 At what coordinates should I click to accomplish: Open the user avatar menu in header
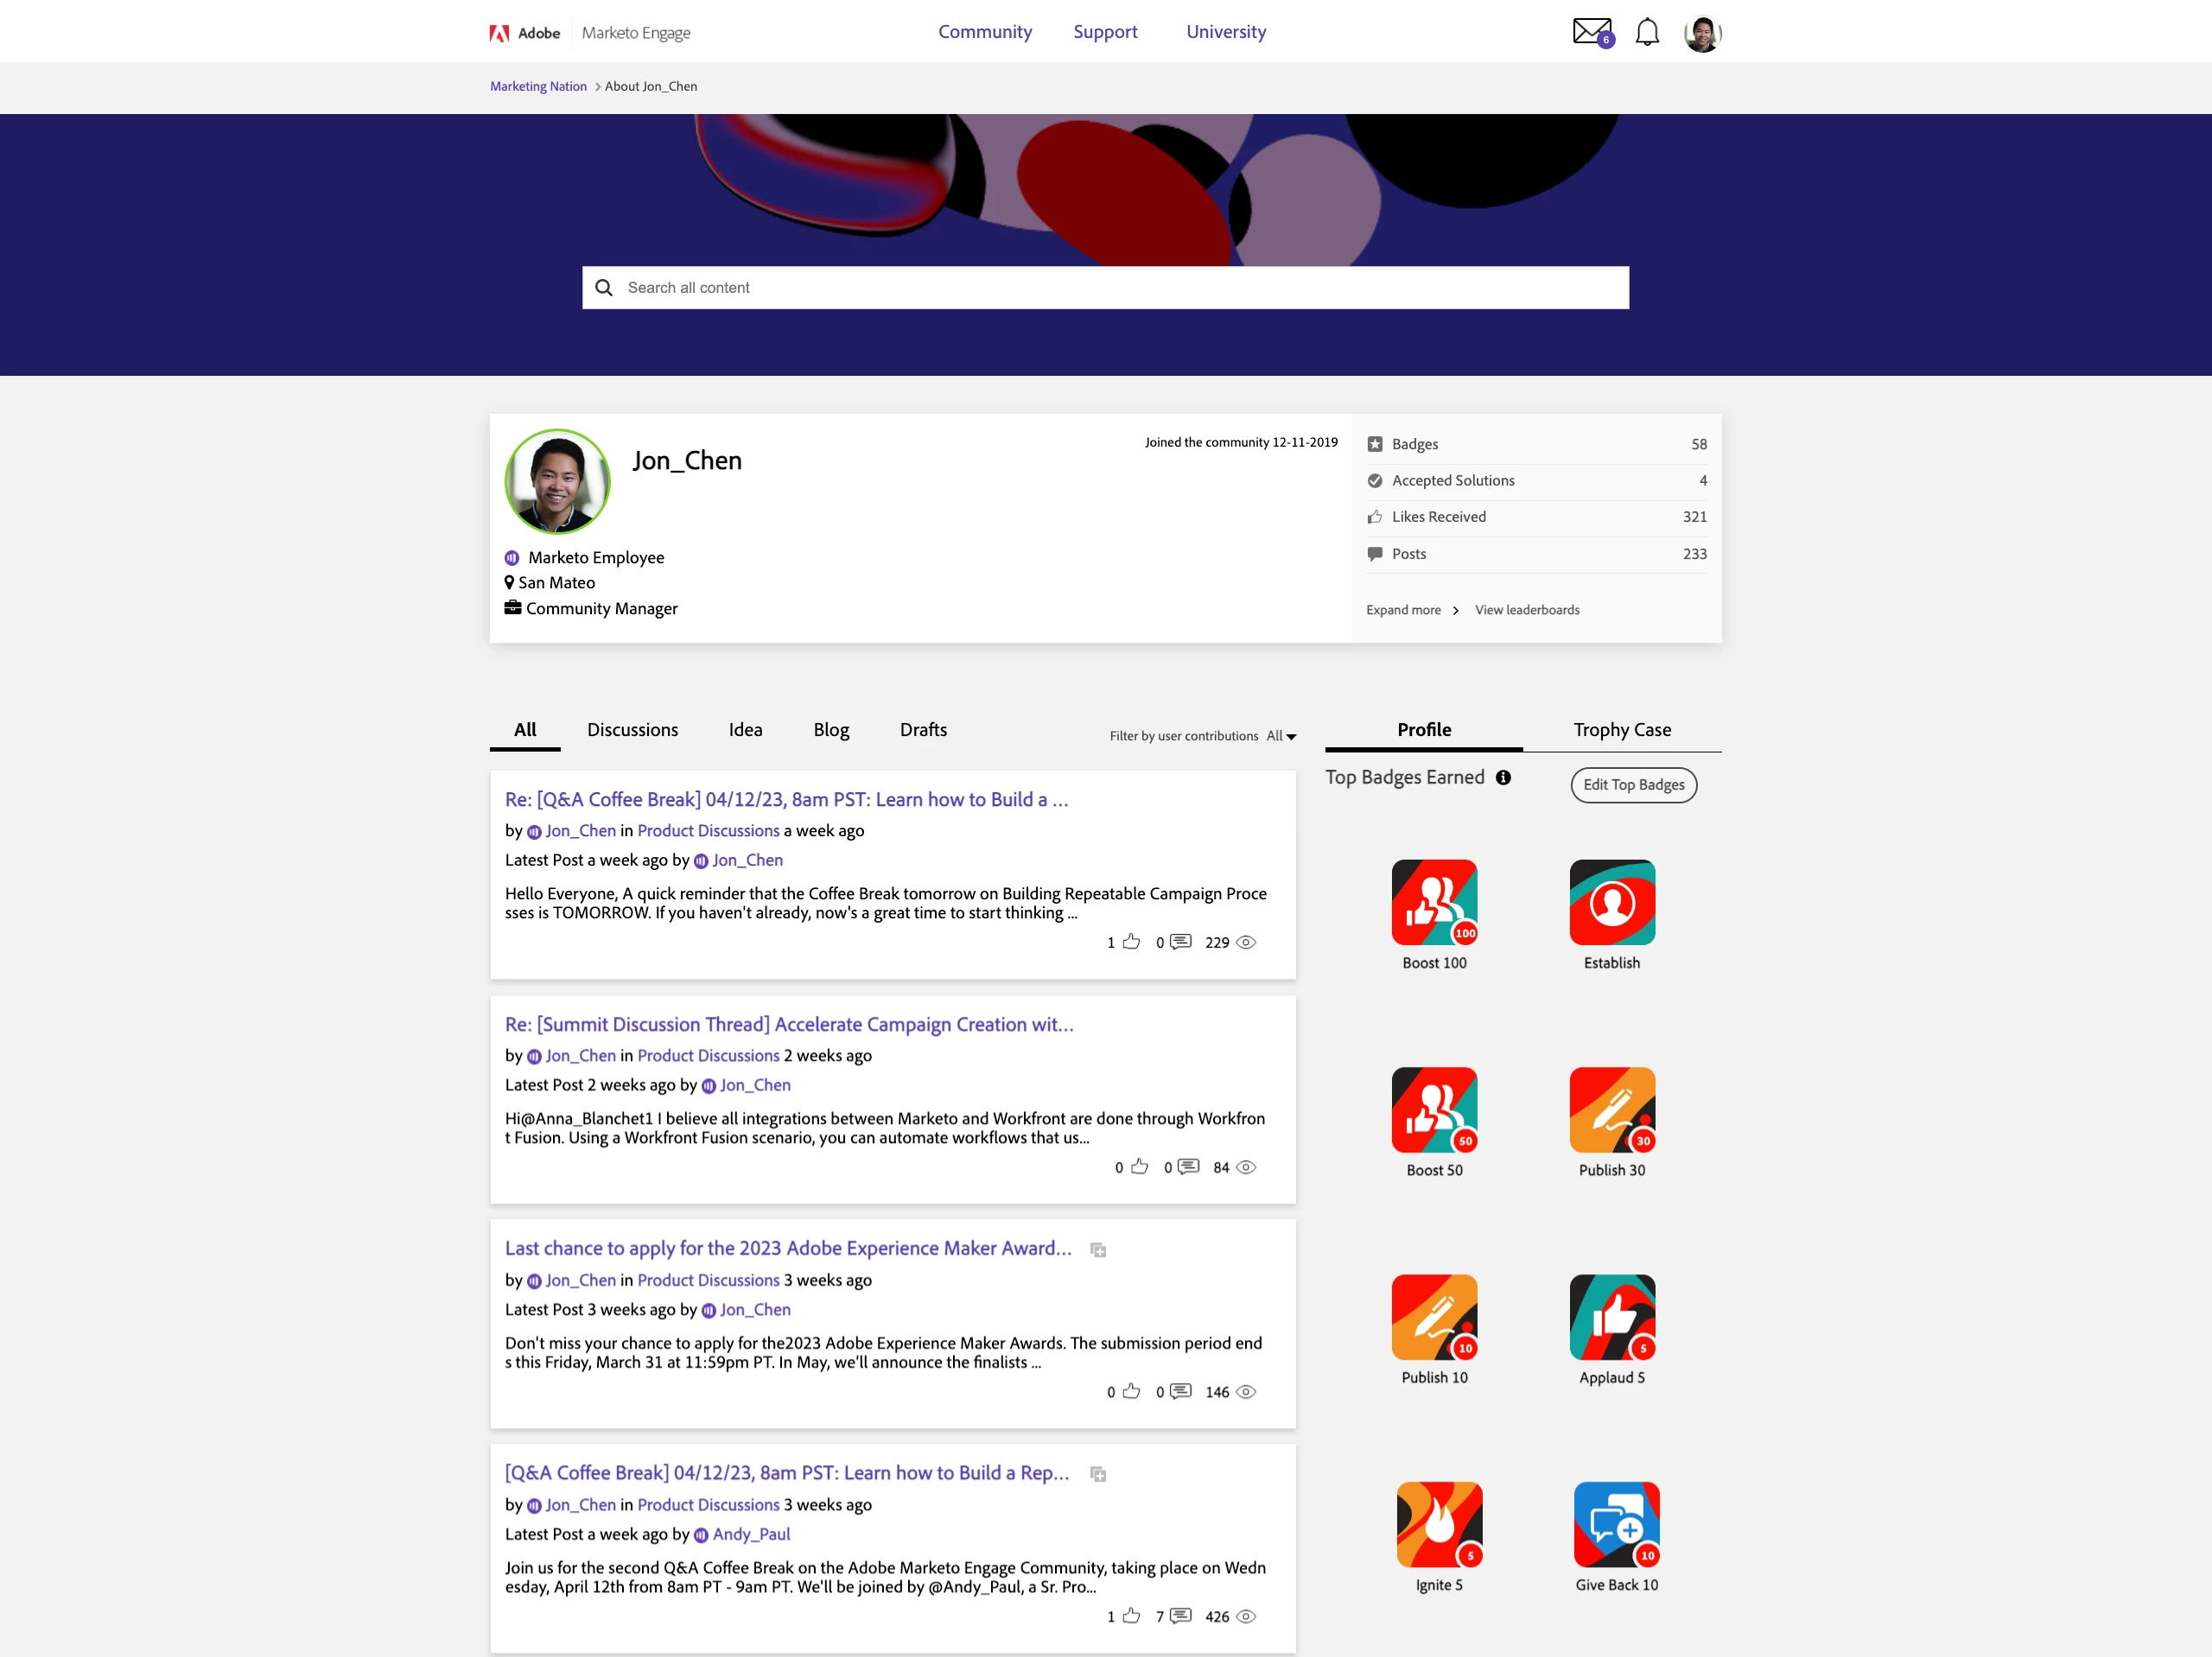[1702, 33]
